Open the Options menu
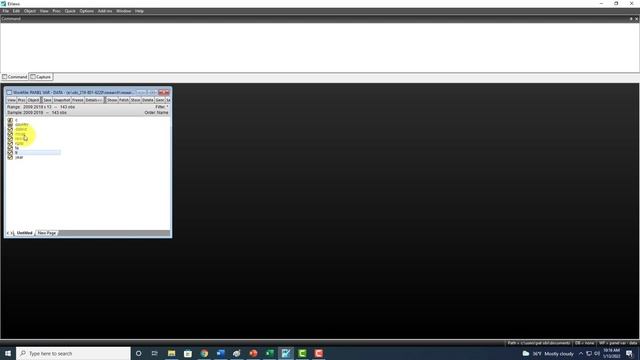The image size is (640, 360). tap(87, 11)
